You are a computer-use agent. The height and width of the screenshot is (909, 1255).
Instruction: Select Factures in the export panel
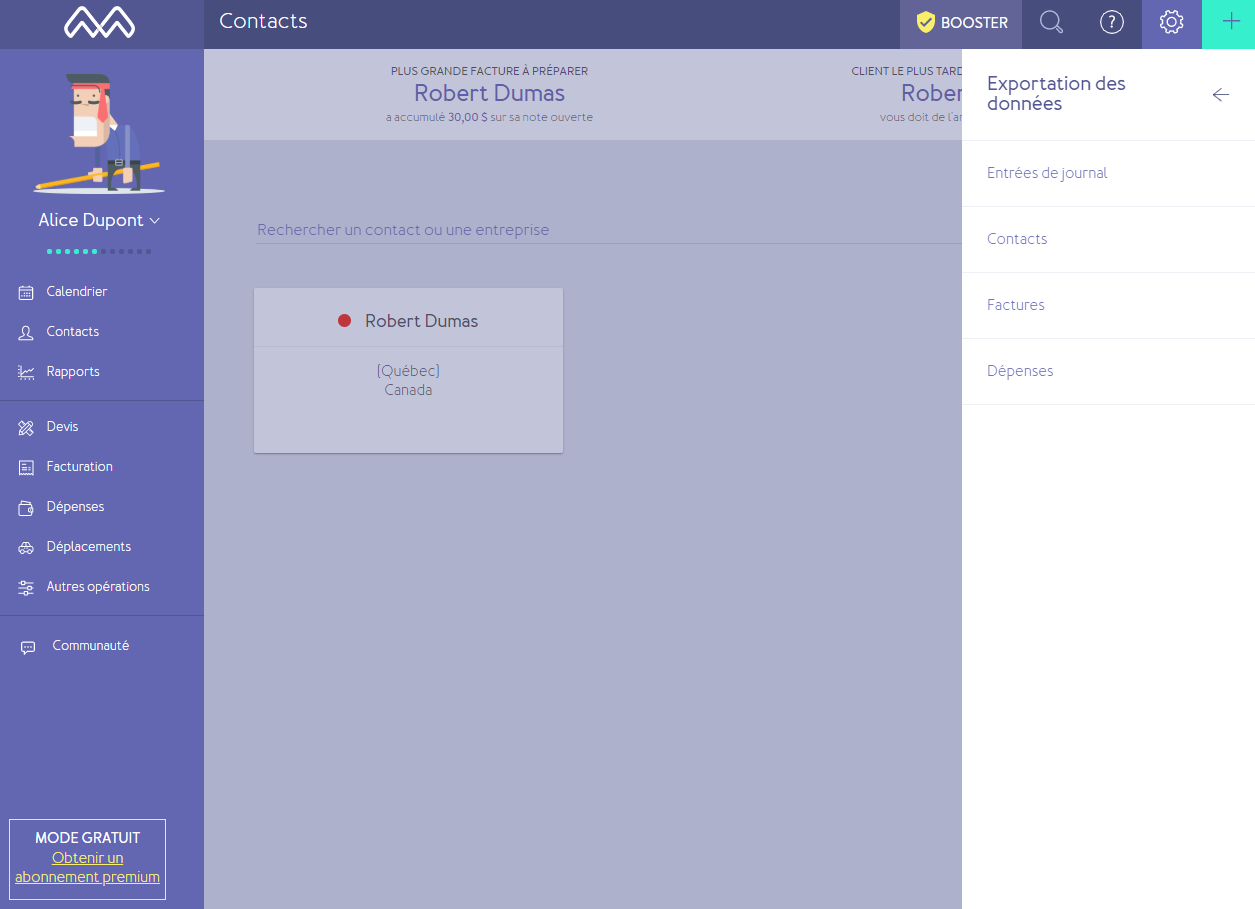click(1108, 305)
